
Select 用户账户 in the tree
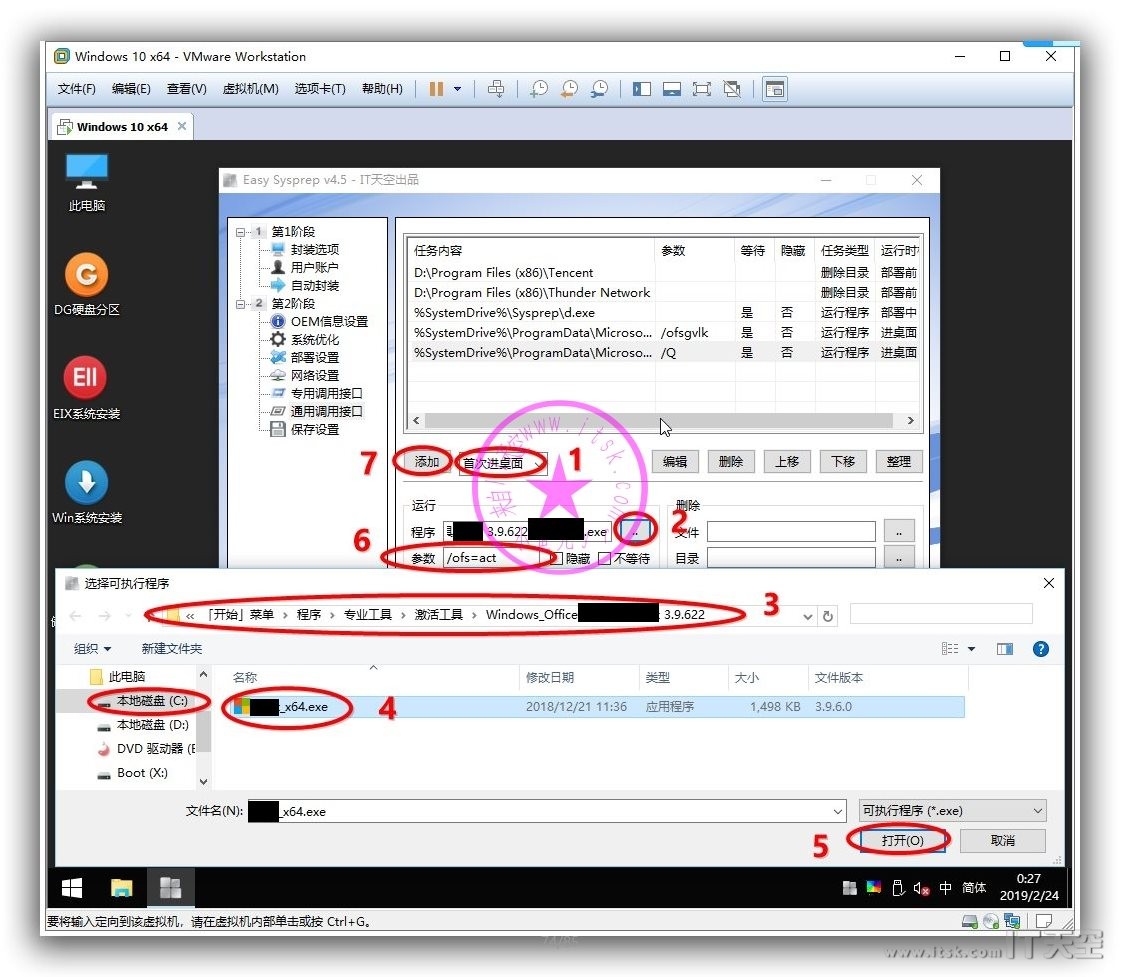click(x=315, y=267)
